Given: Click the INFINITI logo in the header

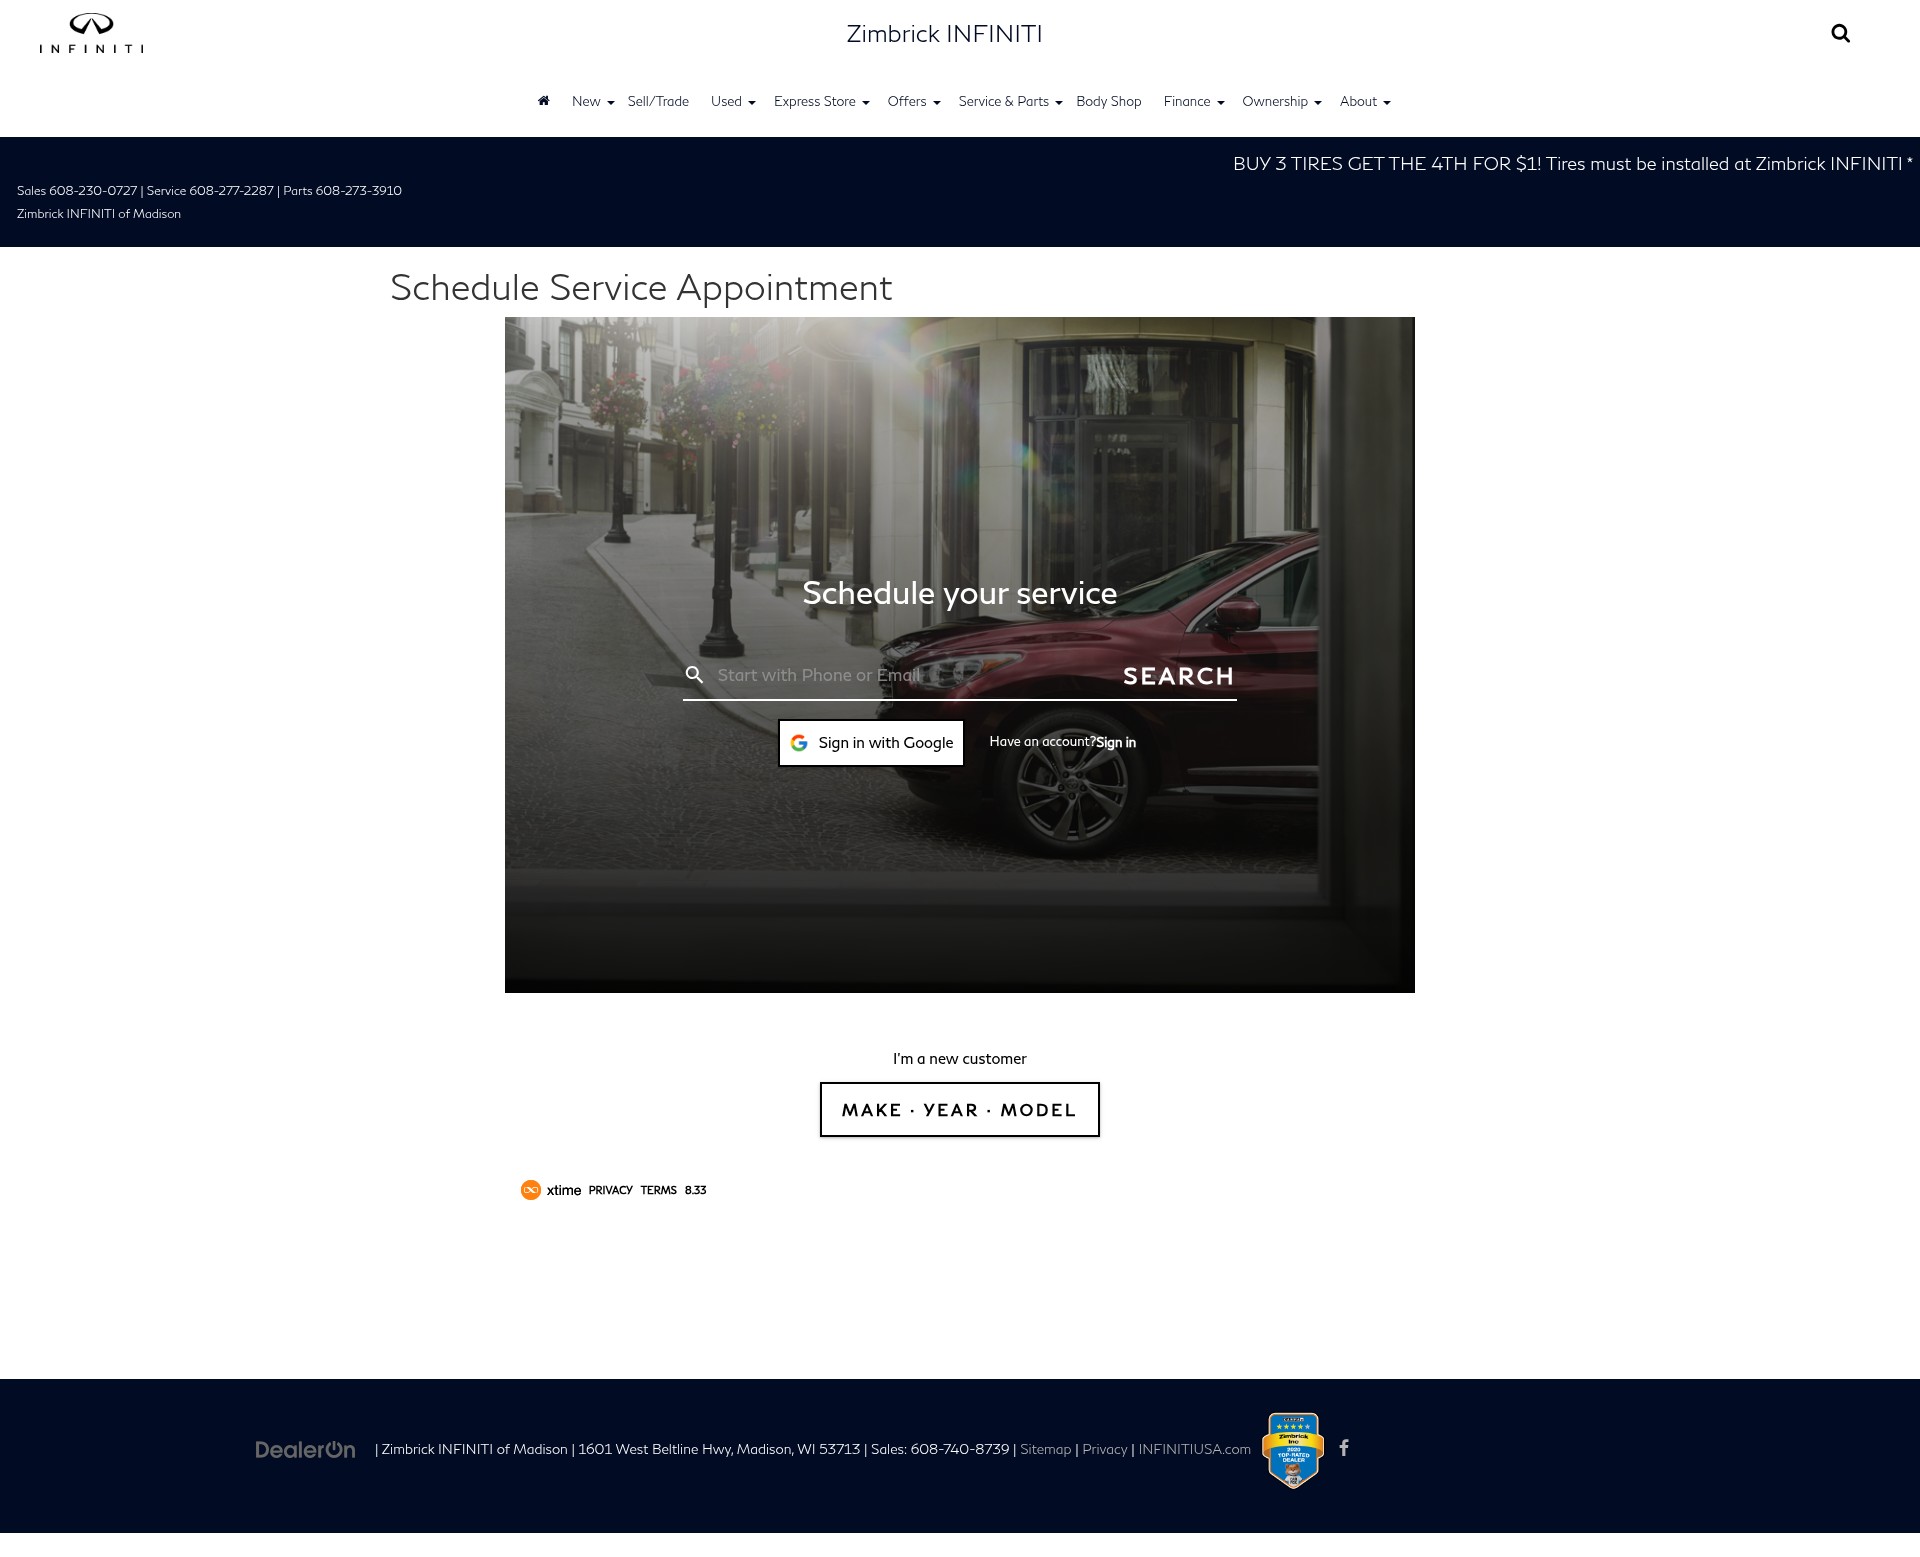Looking at the screenshot, I should 91,34.
